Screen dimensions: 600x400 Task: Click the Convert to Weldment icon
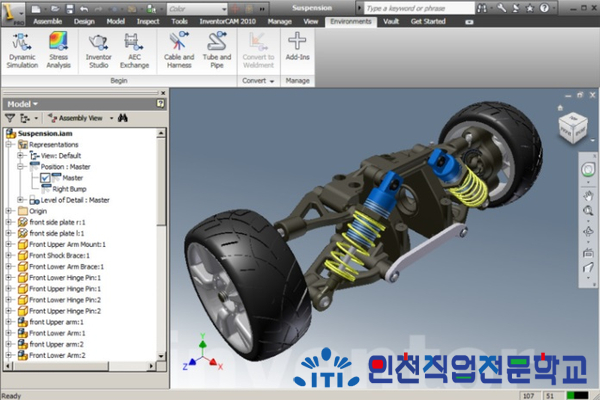(258, 51)
